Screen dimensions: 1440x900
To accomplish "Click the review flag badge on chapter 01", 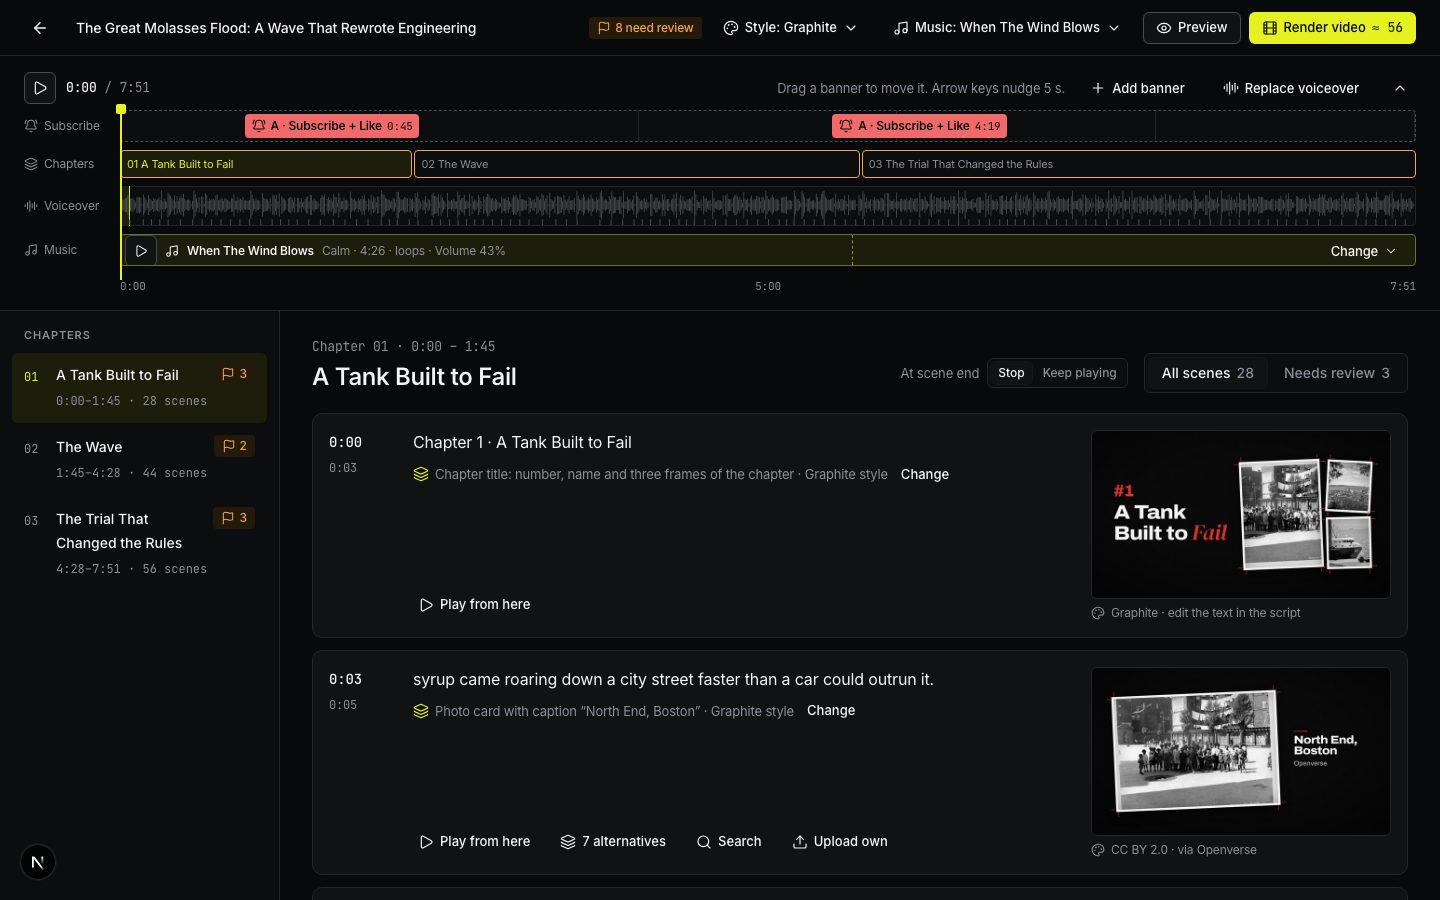I will [234, 374].
